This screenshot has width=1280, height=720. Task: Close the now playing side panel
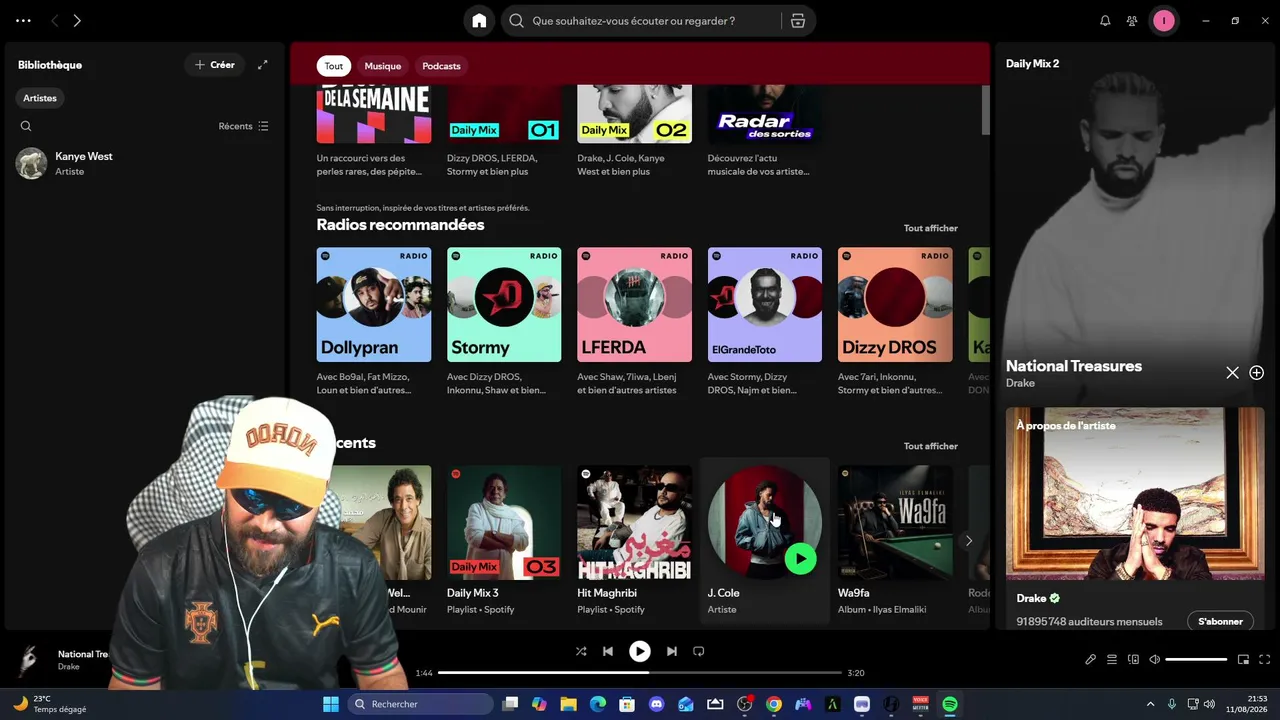point(1232,373)
